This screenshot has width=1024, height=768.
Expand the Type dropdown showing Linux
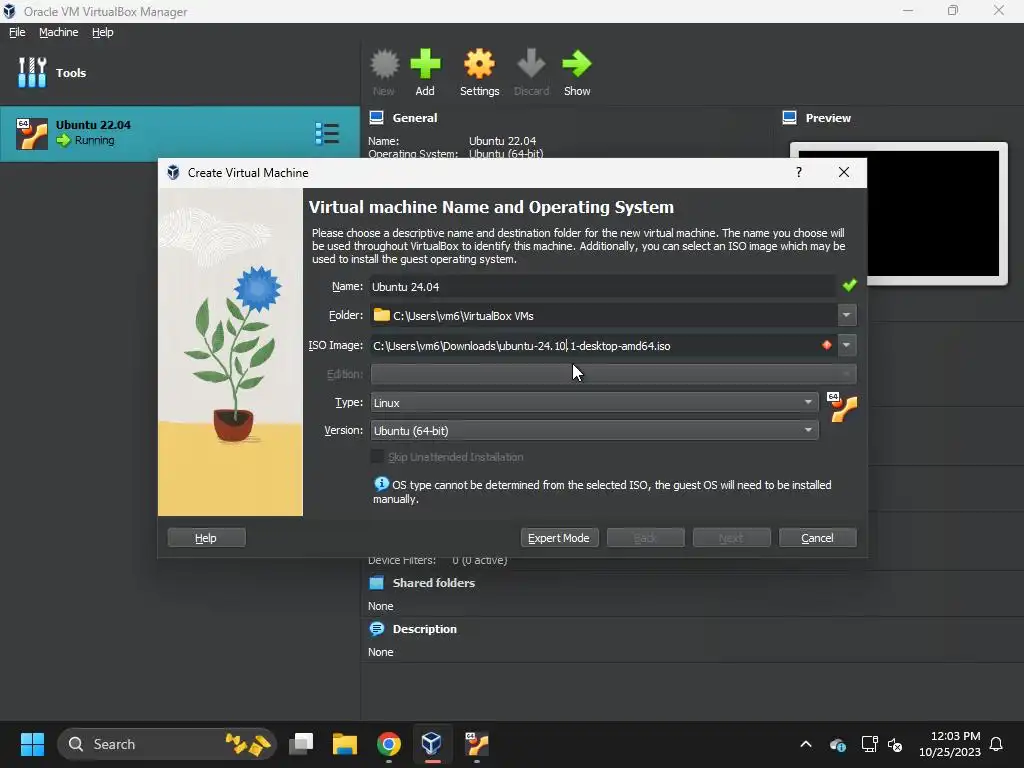[x=594, y=402]
